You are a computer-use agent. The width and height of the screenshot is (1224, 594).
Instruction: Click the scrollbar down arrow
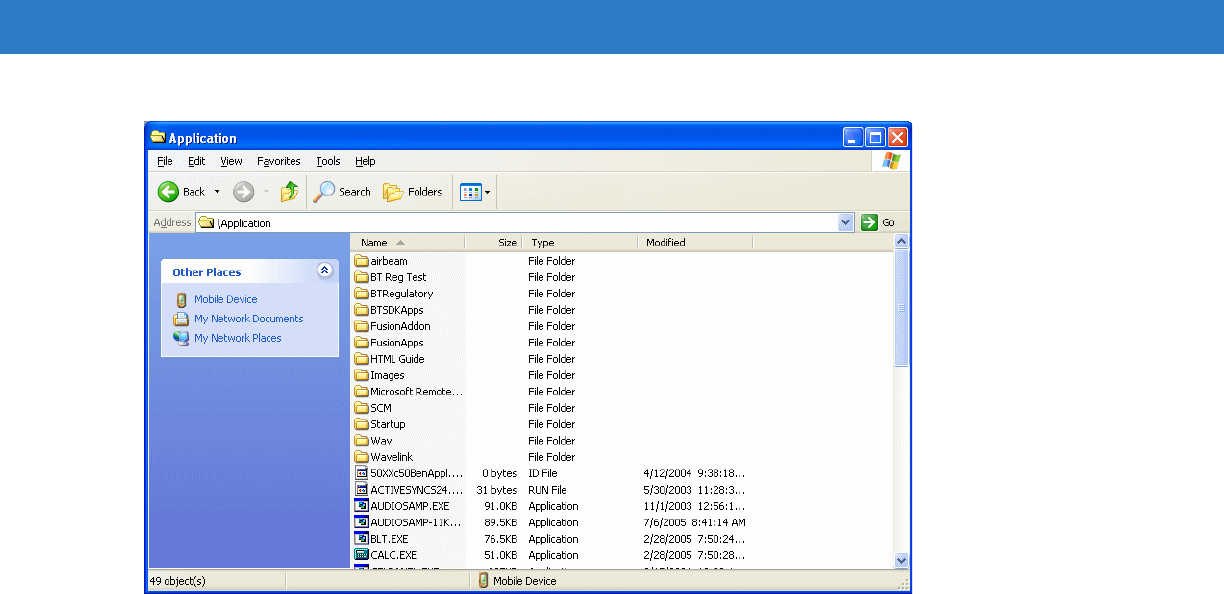[901, 561]
